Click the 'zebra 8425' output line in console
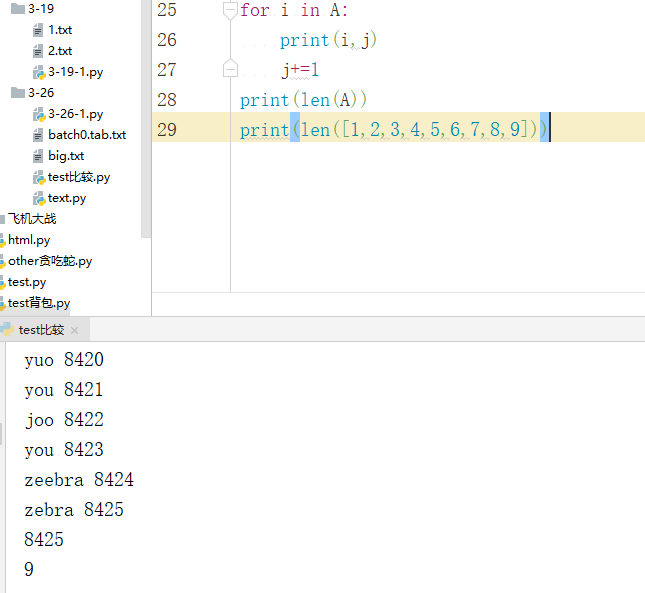The width and height of the screenshot is (645, 593). point(74,510)
